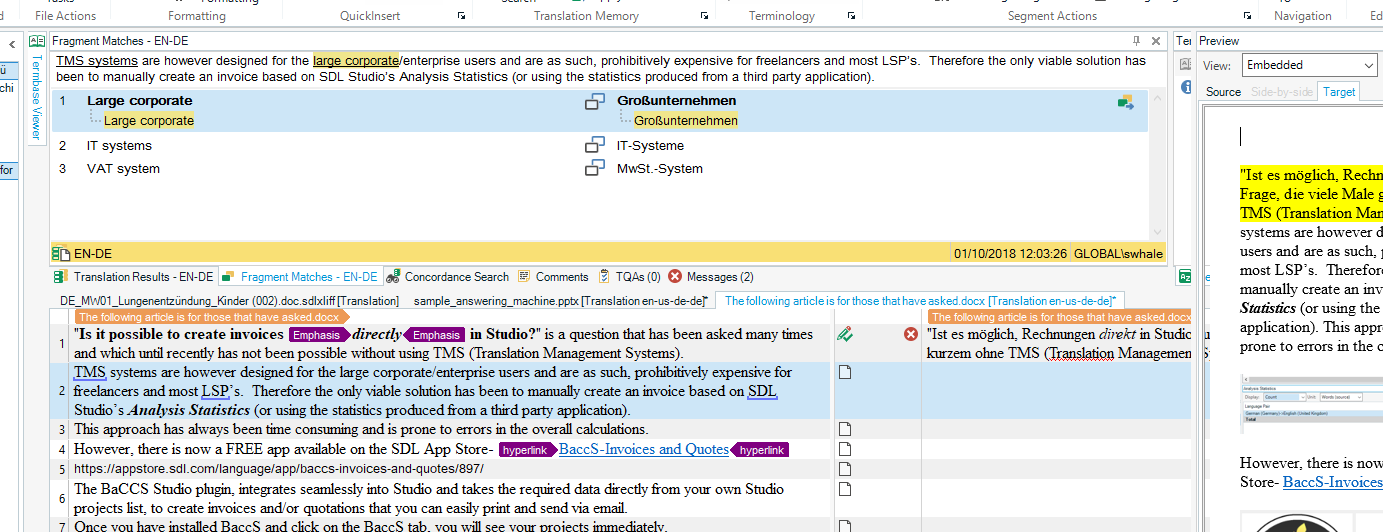Viewport: 1383px width, 532px height.
Task: Click the fragment match icon for Großunternehmen
Action: coord(595,101)
